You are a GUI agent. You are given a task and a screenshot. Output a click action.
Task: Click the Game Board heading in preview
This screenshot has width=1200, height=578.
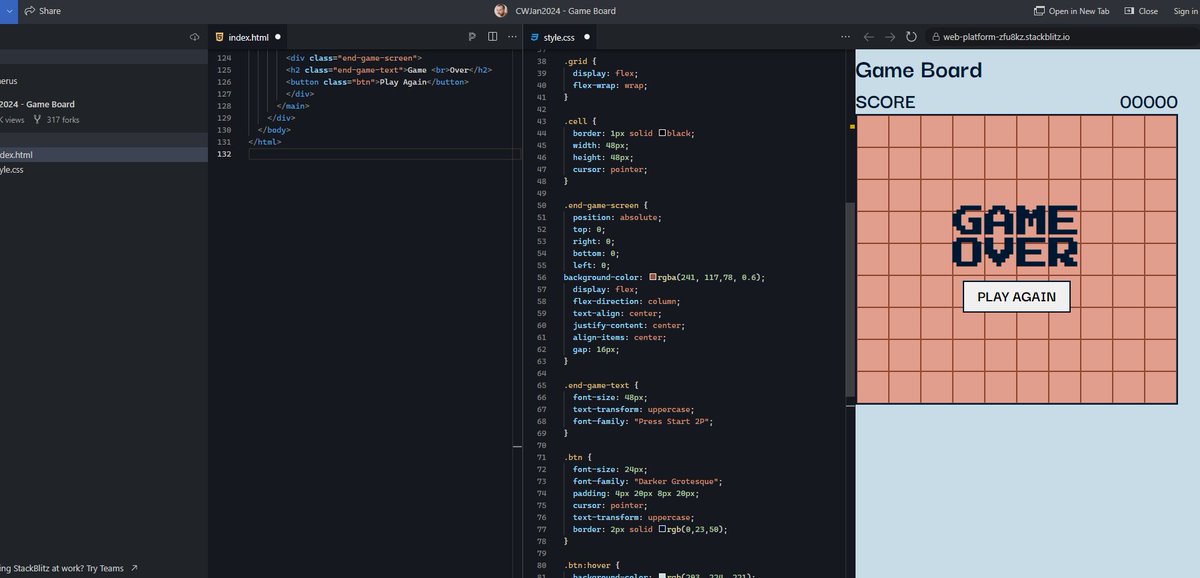(x=919, y=70)
